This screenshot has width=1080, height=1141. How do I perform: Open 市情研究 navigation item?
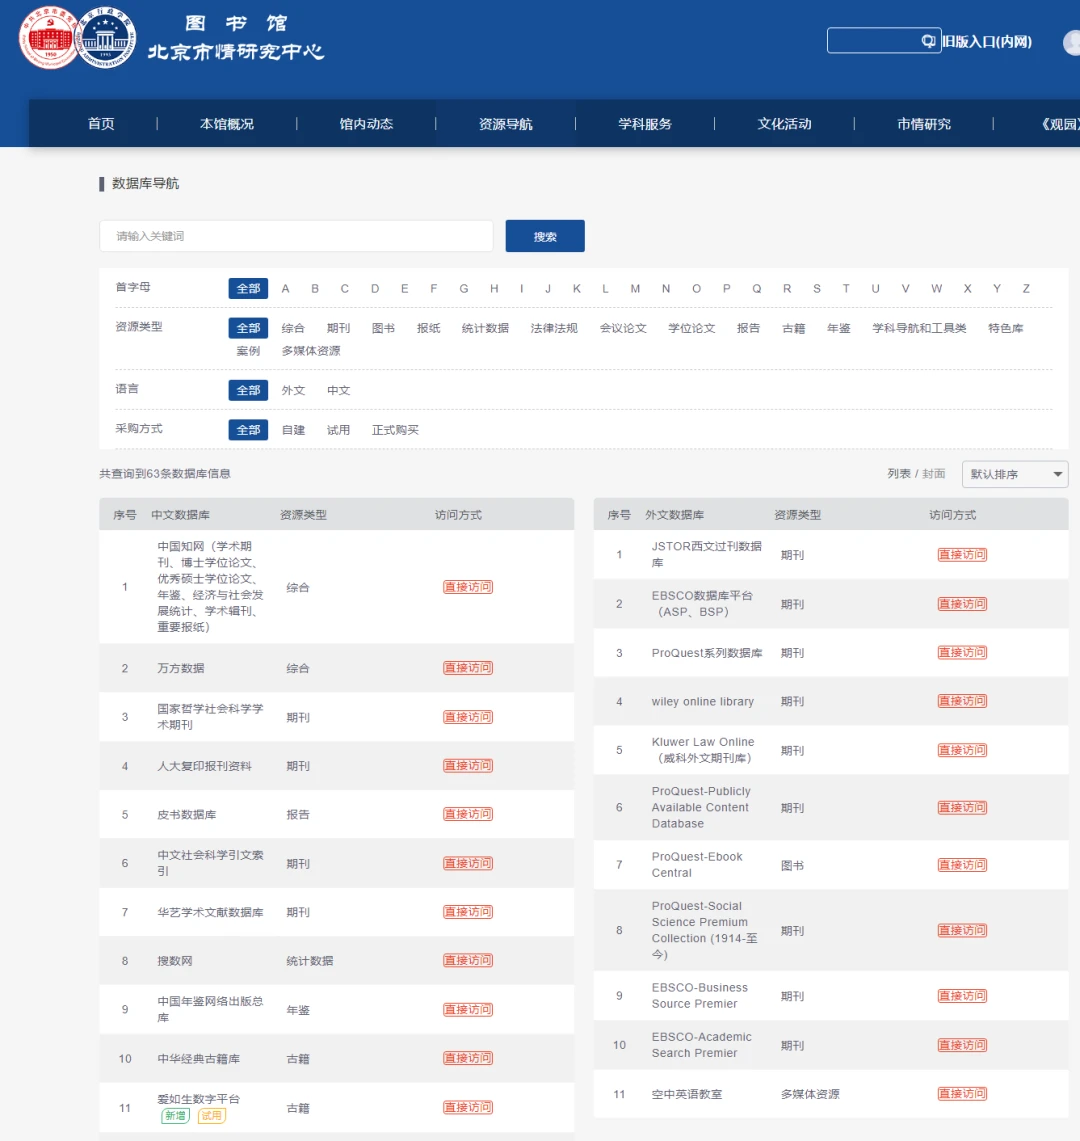[x=924, y=124]
